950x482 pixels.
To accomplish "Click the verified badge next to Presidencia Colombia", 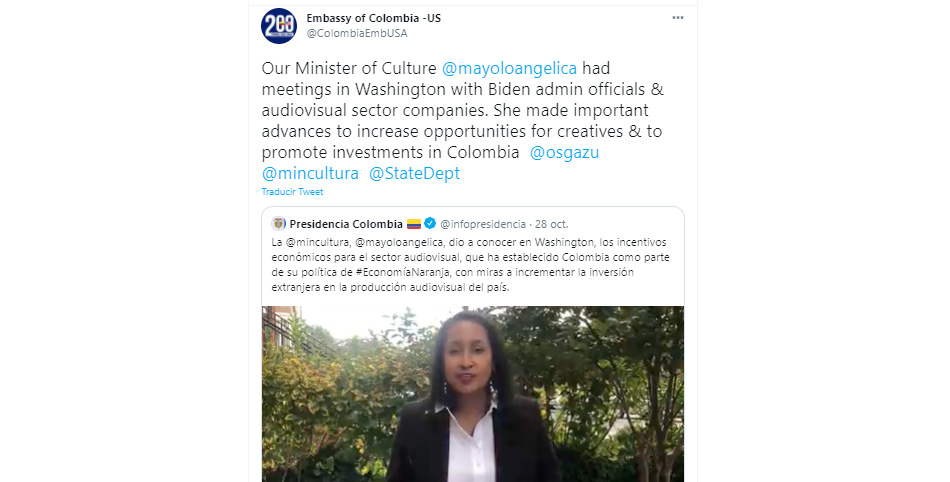I will (430, 223).
